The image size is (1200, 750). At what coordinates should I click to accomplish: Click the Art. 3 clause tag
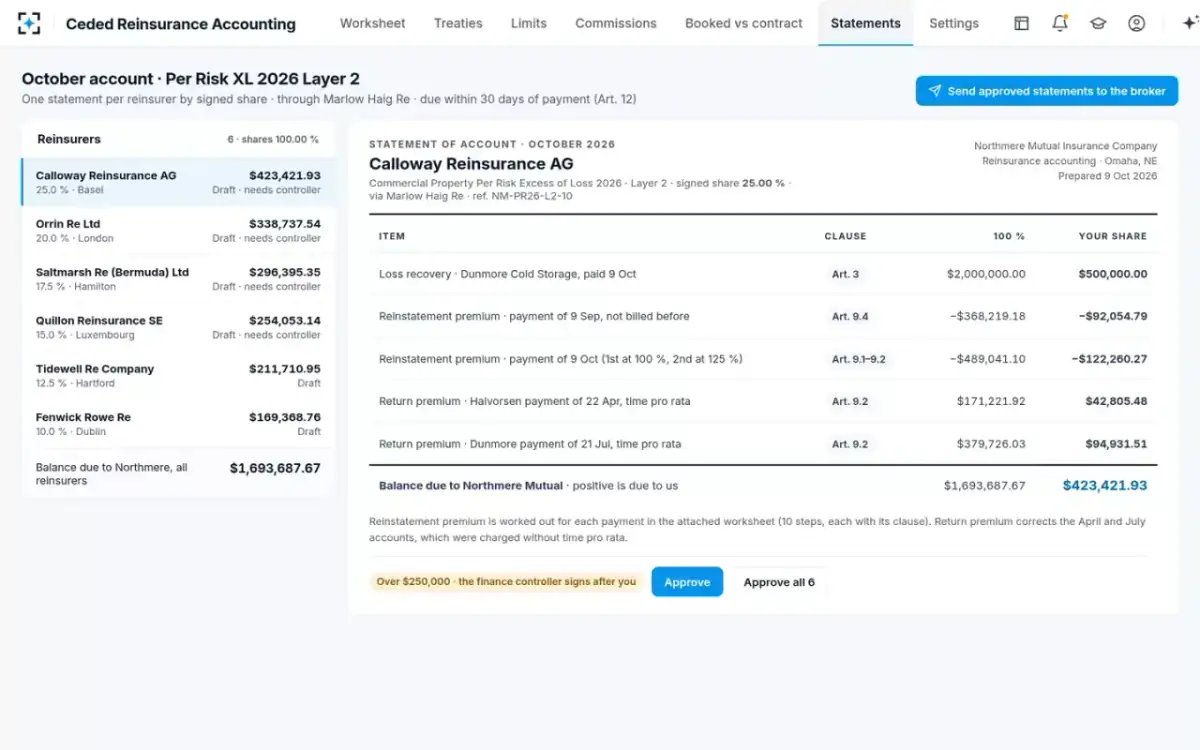coord(845,274)
